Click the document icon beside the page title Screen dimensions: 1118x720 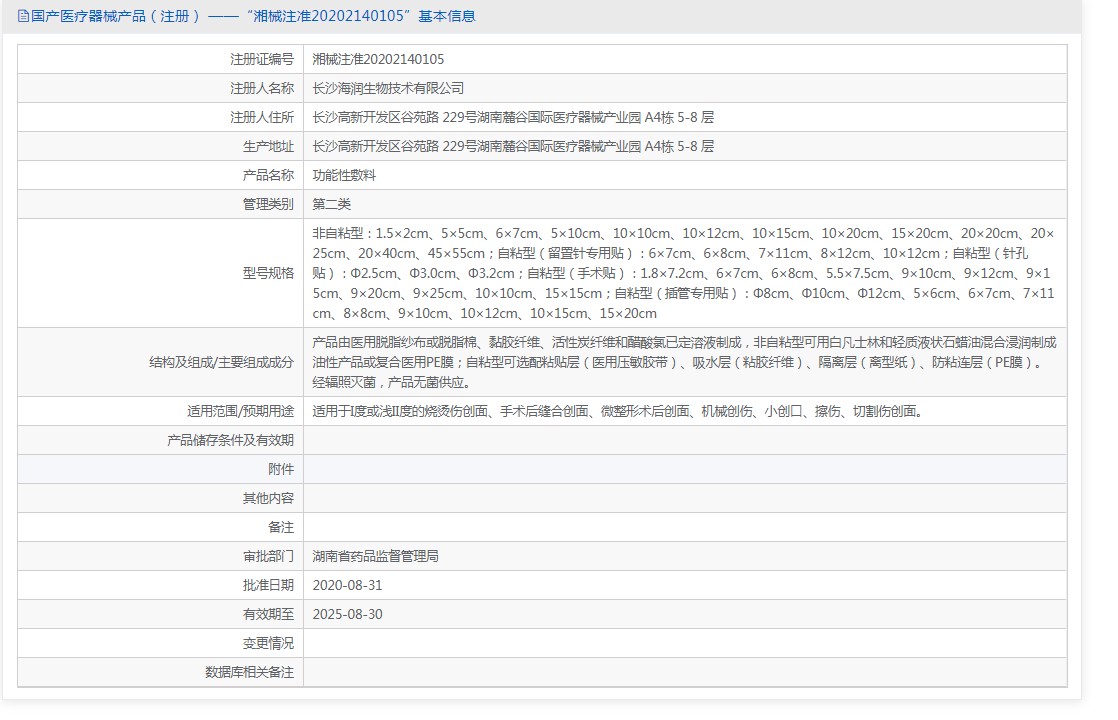point(23,16)
